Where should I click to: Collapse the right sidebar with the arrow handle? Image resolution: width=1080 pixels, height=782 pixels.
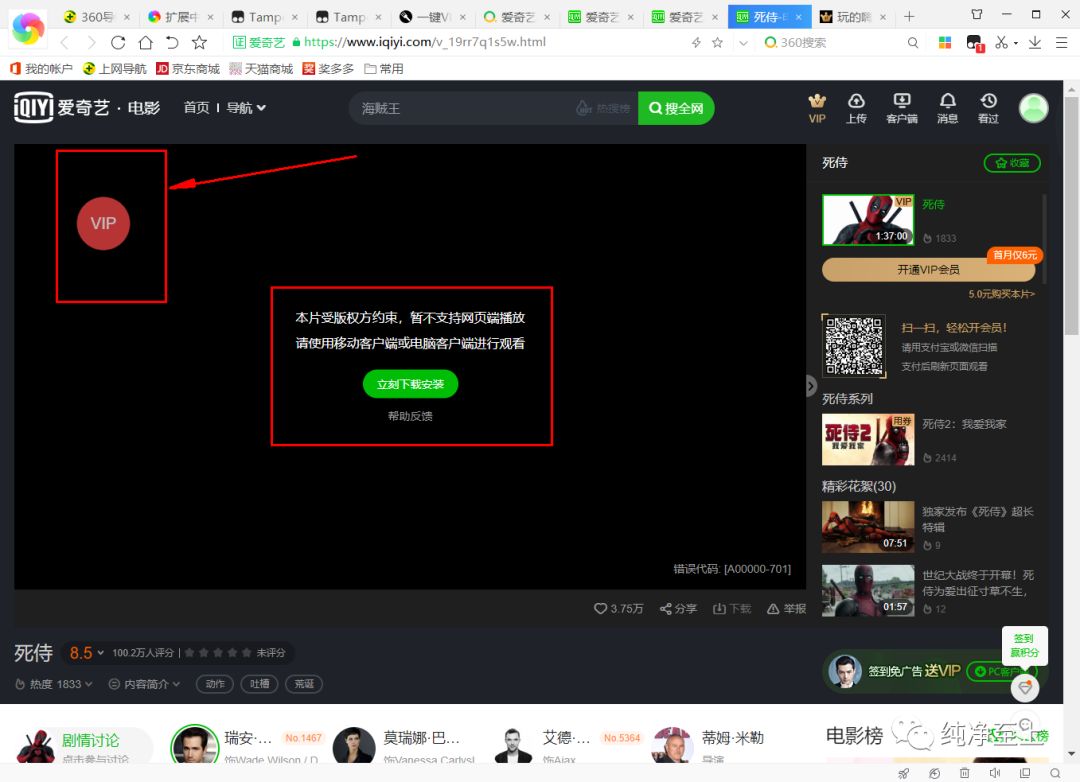[811, 386]
